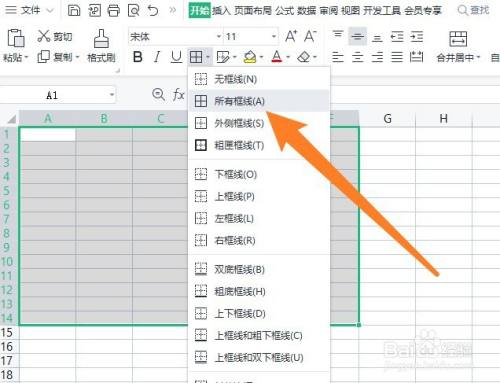Click the Print Preview icon

[x=134, y=11]
